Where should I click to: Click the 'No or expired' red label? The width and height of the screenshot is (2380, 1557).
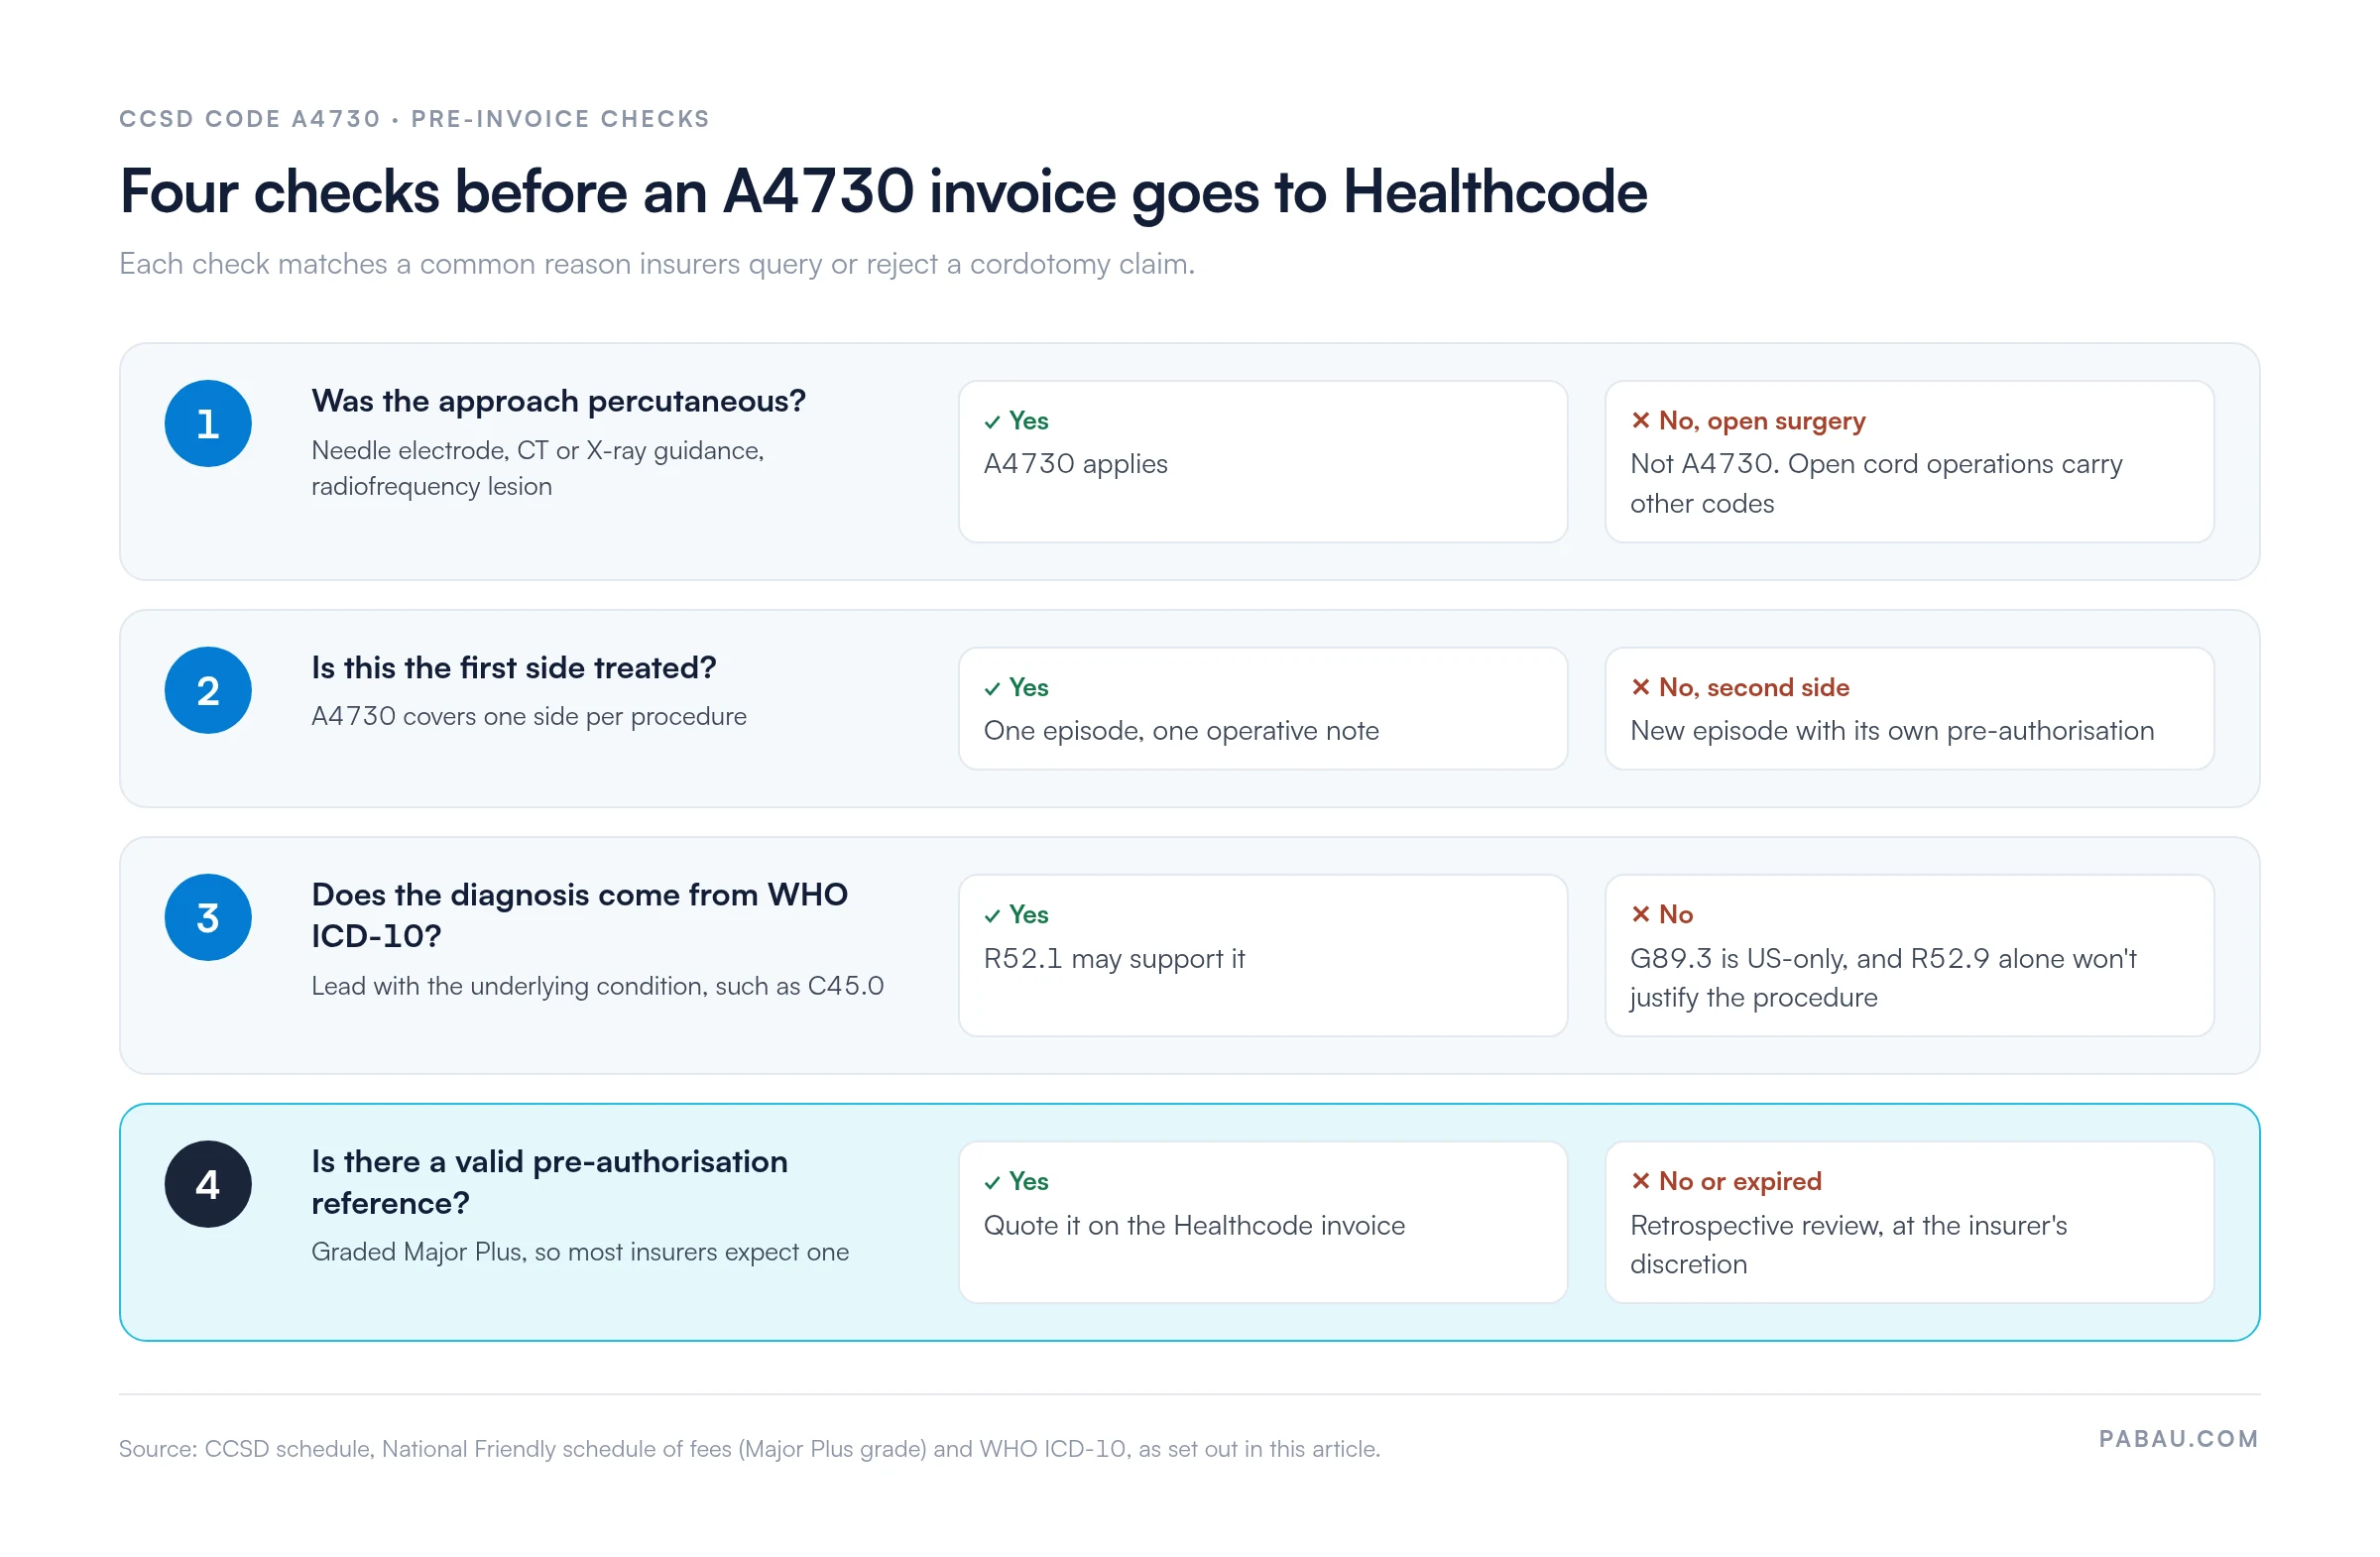pyautogui.click(x=1740, y=1181)
